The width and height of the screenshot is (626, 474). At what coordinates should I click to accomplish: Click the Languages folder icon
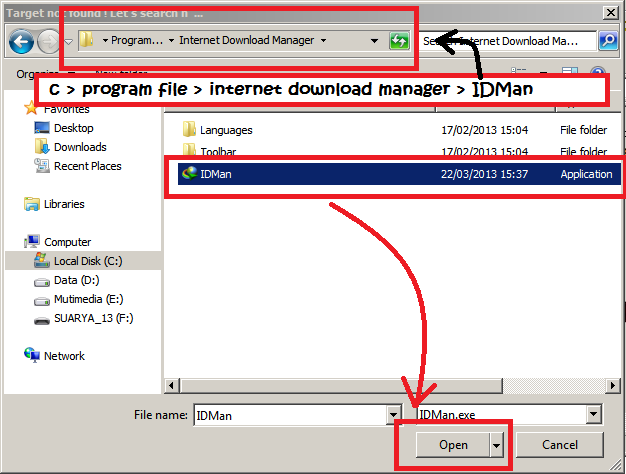point(189,129)
